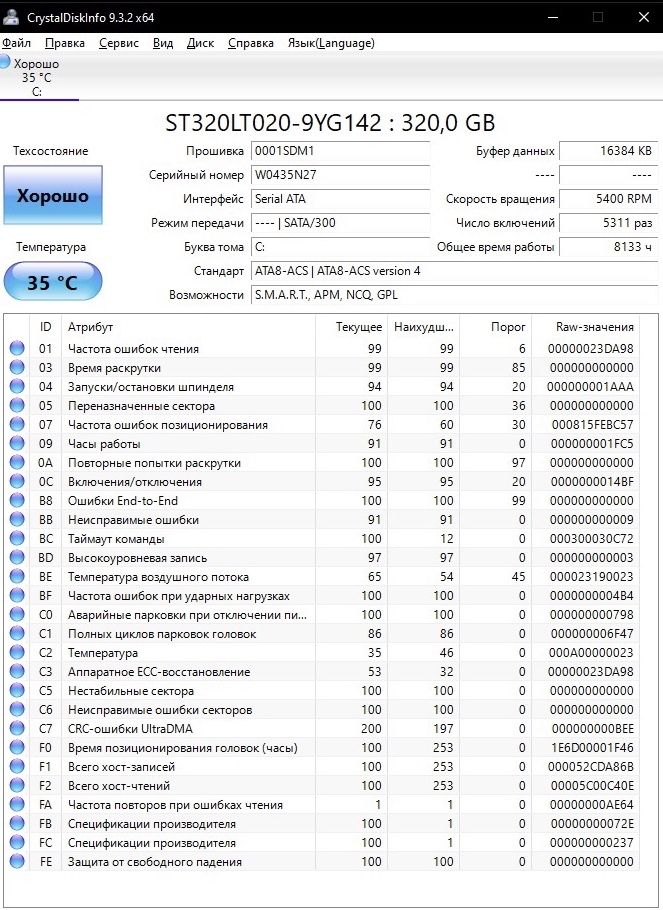The width and height of the screenshot is (663, 910).
Task: Click status orb for C6 Неисправимые ошибки секторов
Action: point(17,709)
